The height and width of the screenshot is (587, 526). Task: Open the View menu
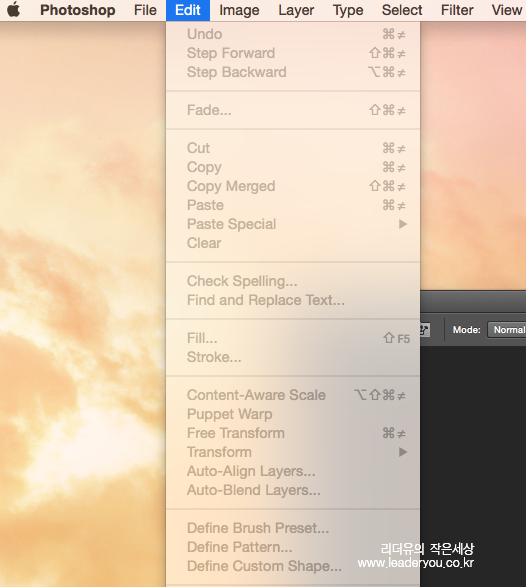[507, 10]
